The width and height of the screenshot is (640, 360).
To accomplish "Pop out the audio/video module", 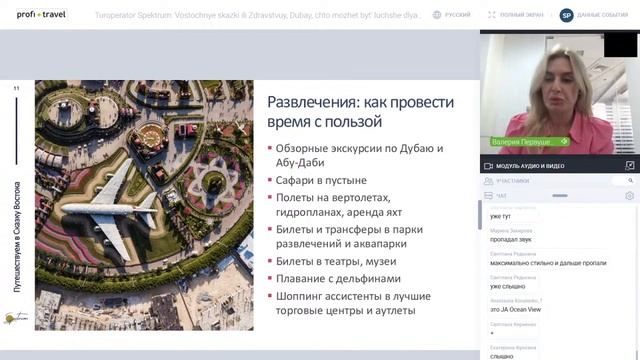I will (x=629, y=165).
